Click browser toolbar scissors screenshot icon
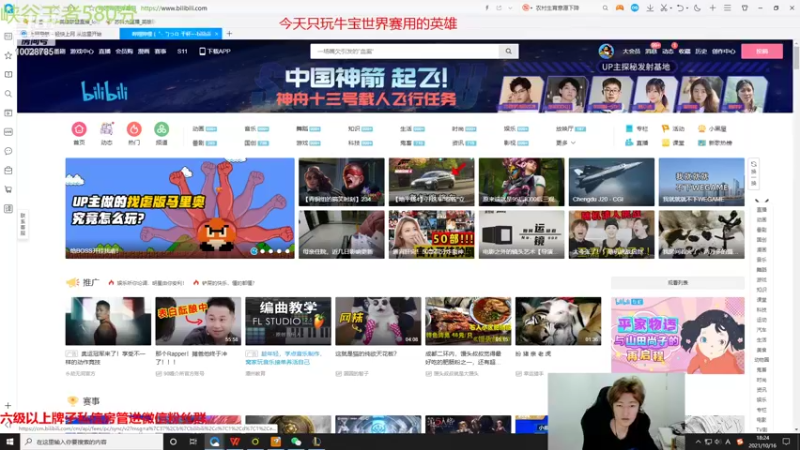800x450 pixels. (x=663, y=8)
